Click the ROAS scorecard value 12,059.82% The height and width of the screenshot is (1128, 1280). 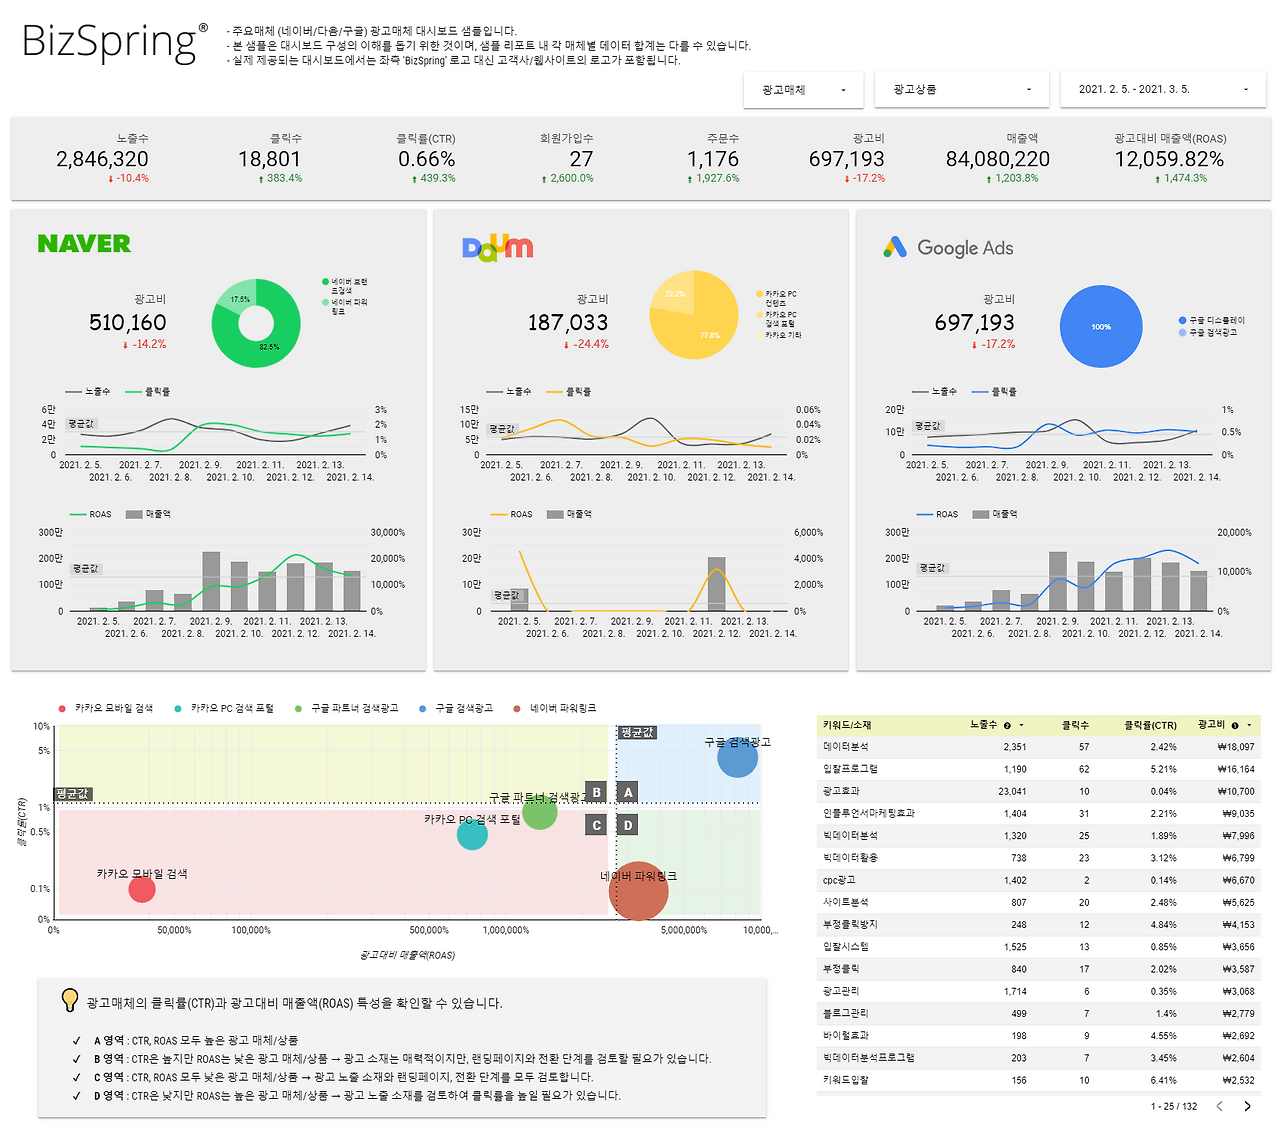pos(1169,159)
